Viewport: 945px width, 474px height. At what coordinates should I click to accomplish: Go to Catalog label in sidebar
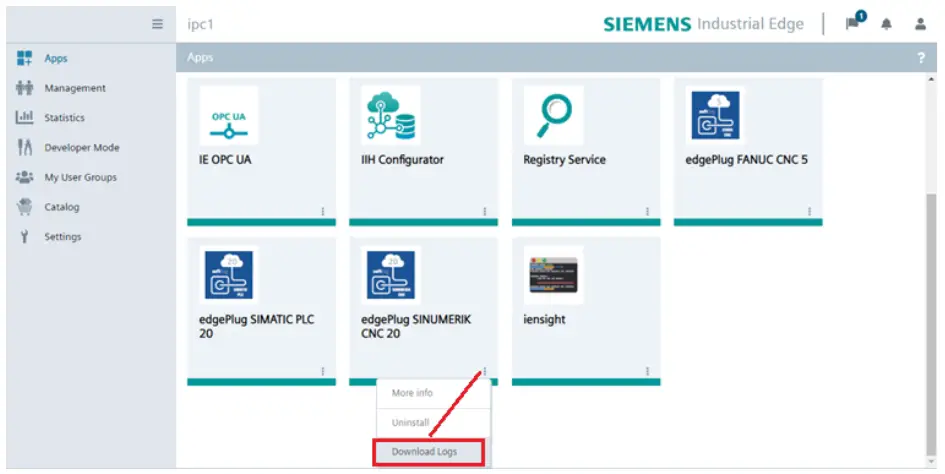(61, 207)
